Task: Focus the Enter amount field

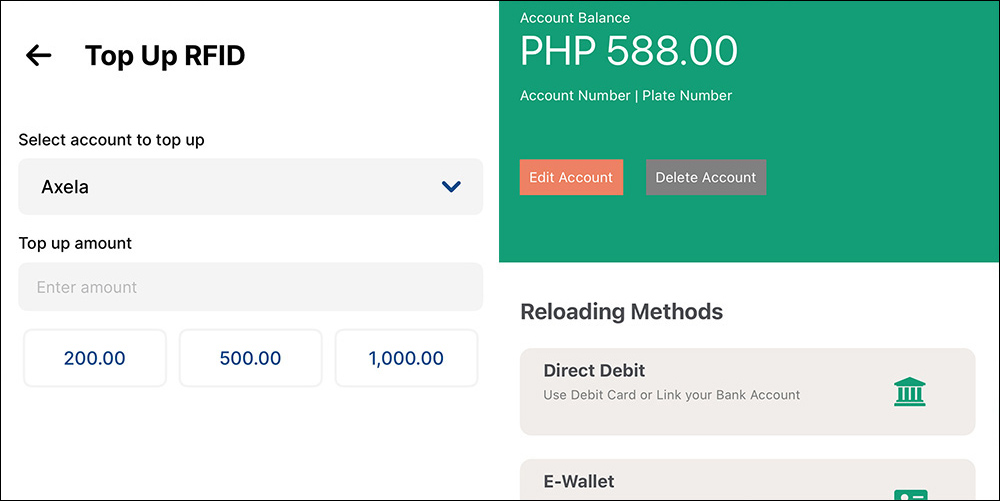Action: pos(251,287)
